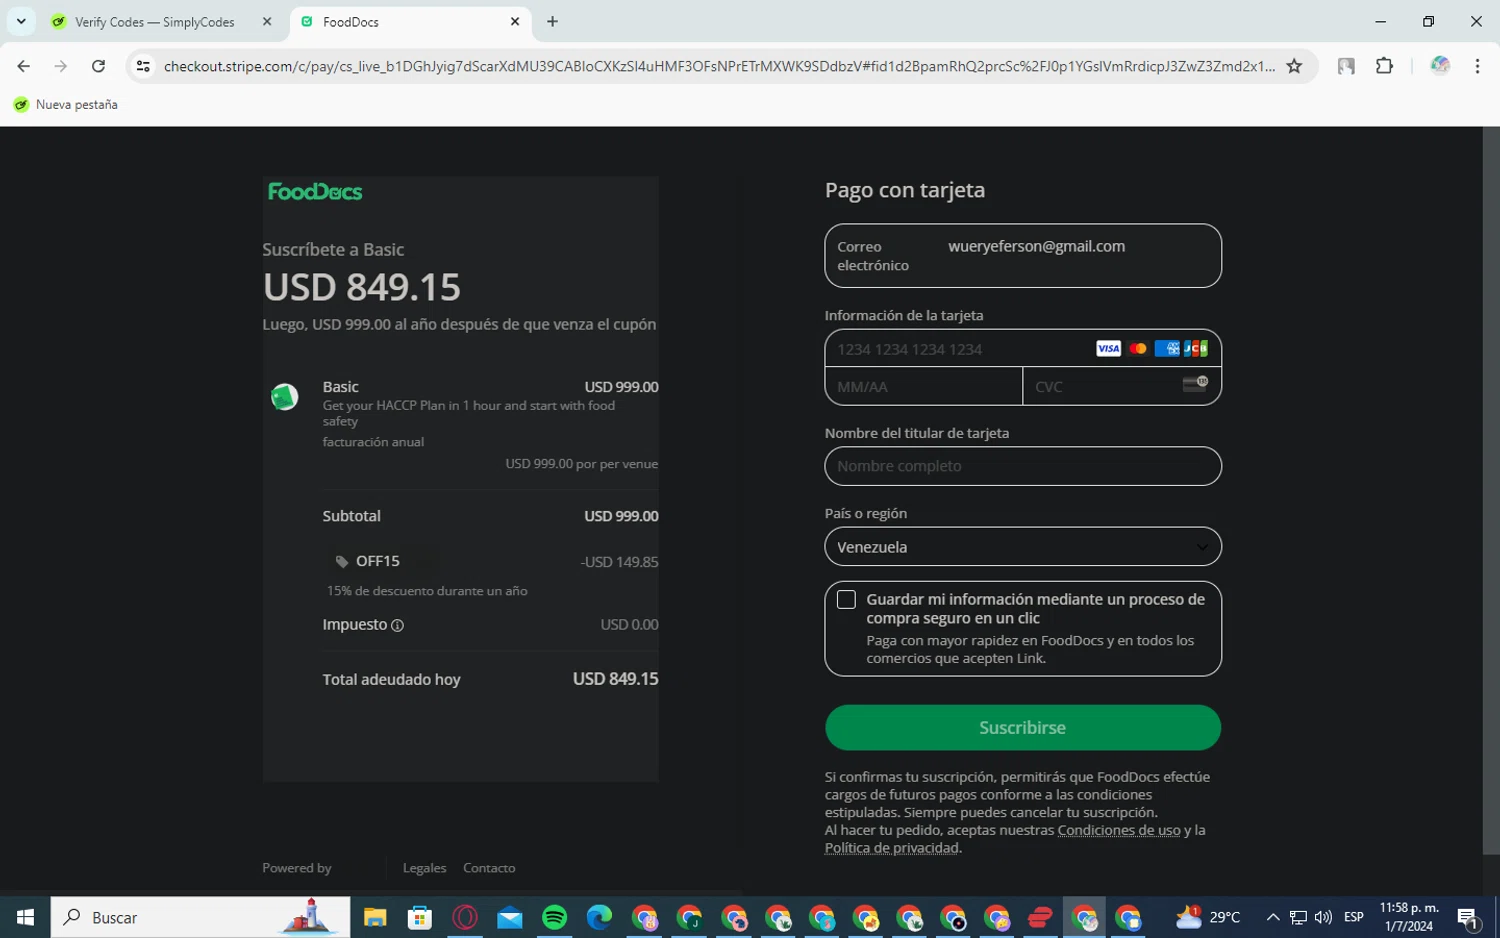Open the Nueva pestaña bookmark

click(66, 104)
